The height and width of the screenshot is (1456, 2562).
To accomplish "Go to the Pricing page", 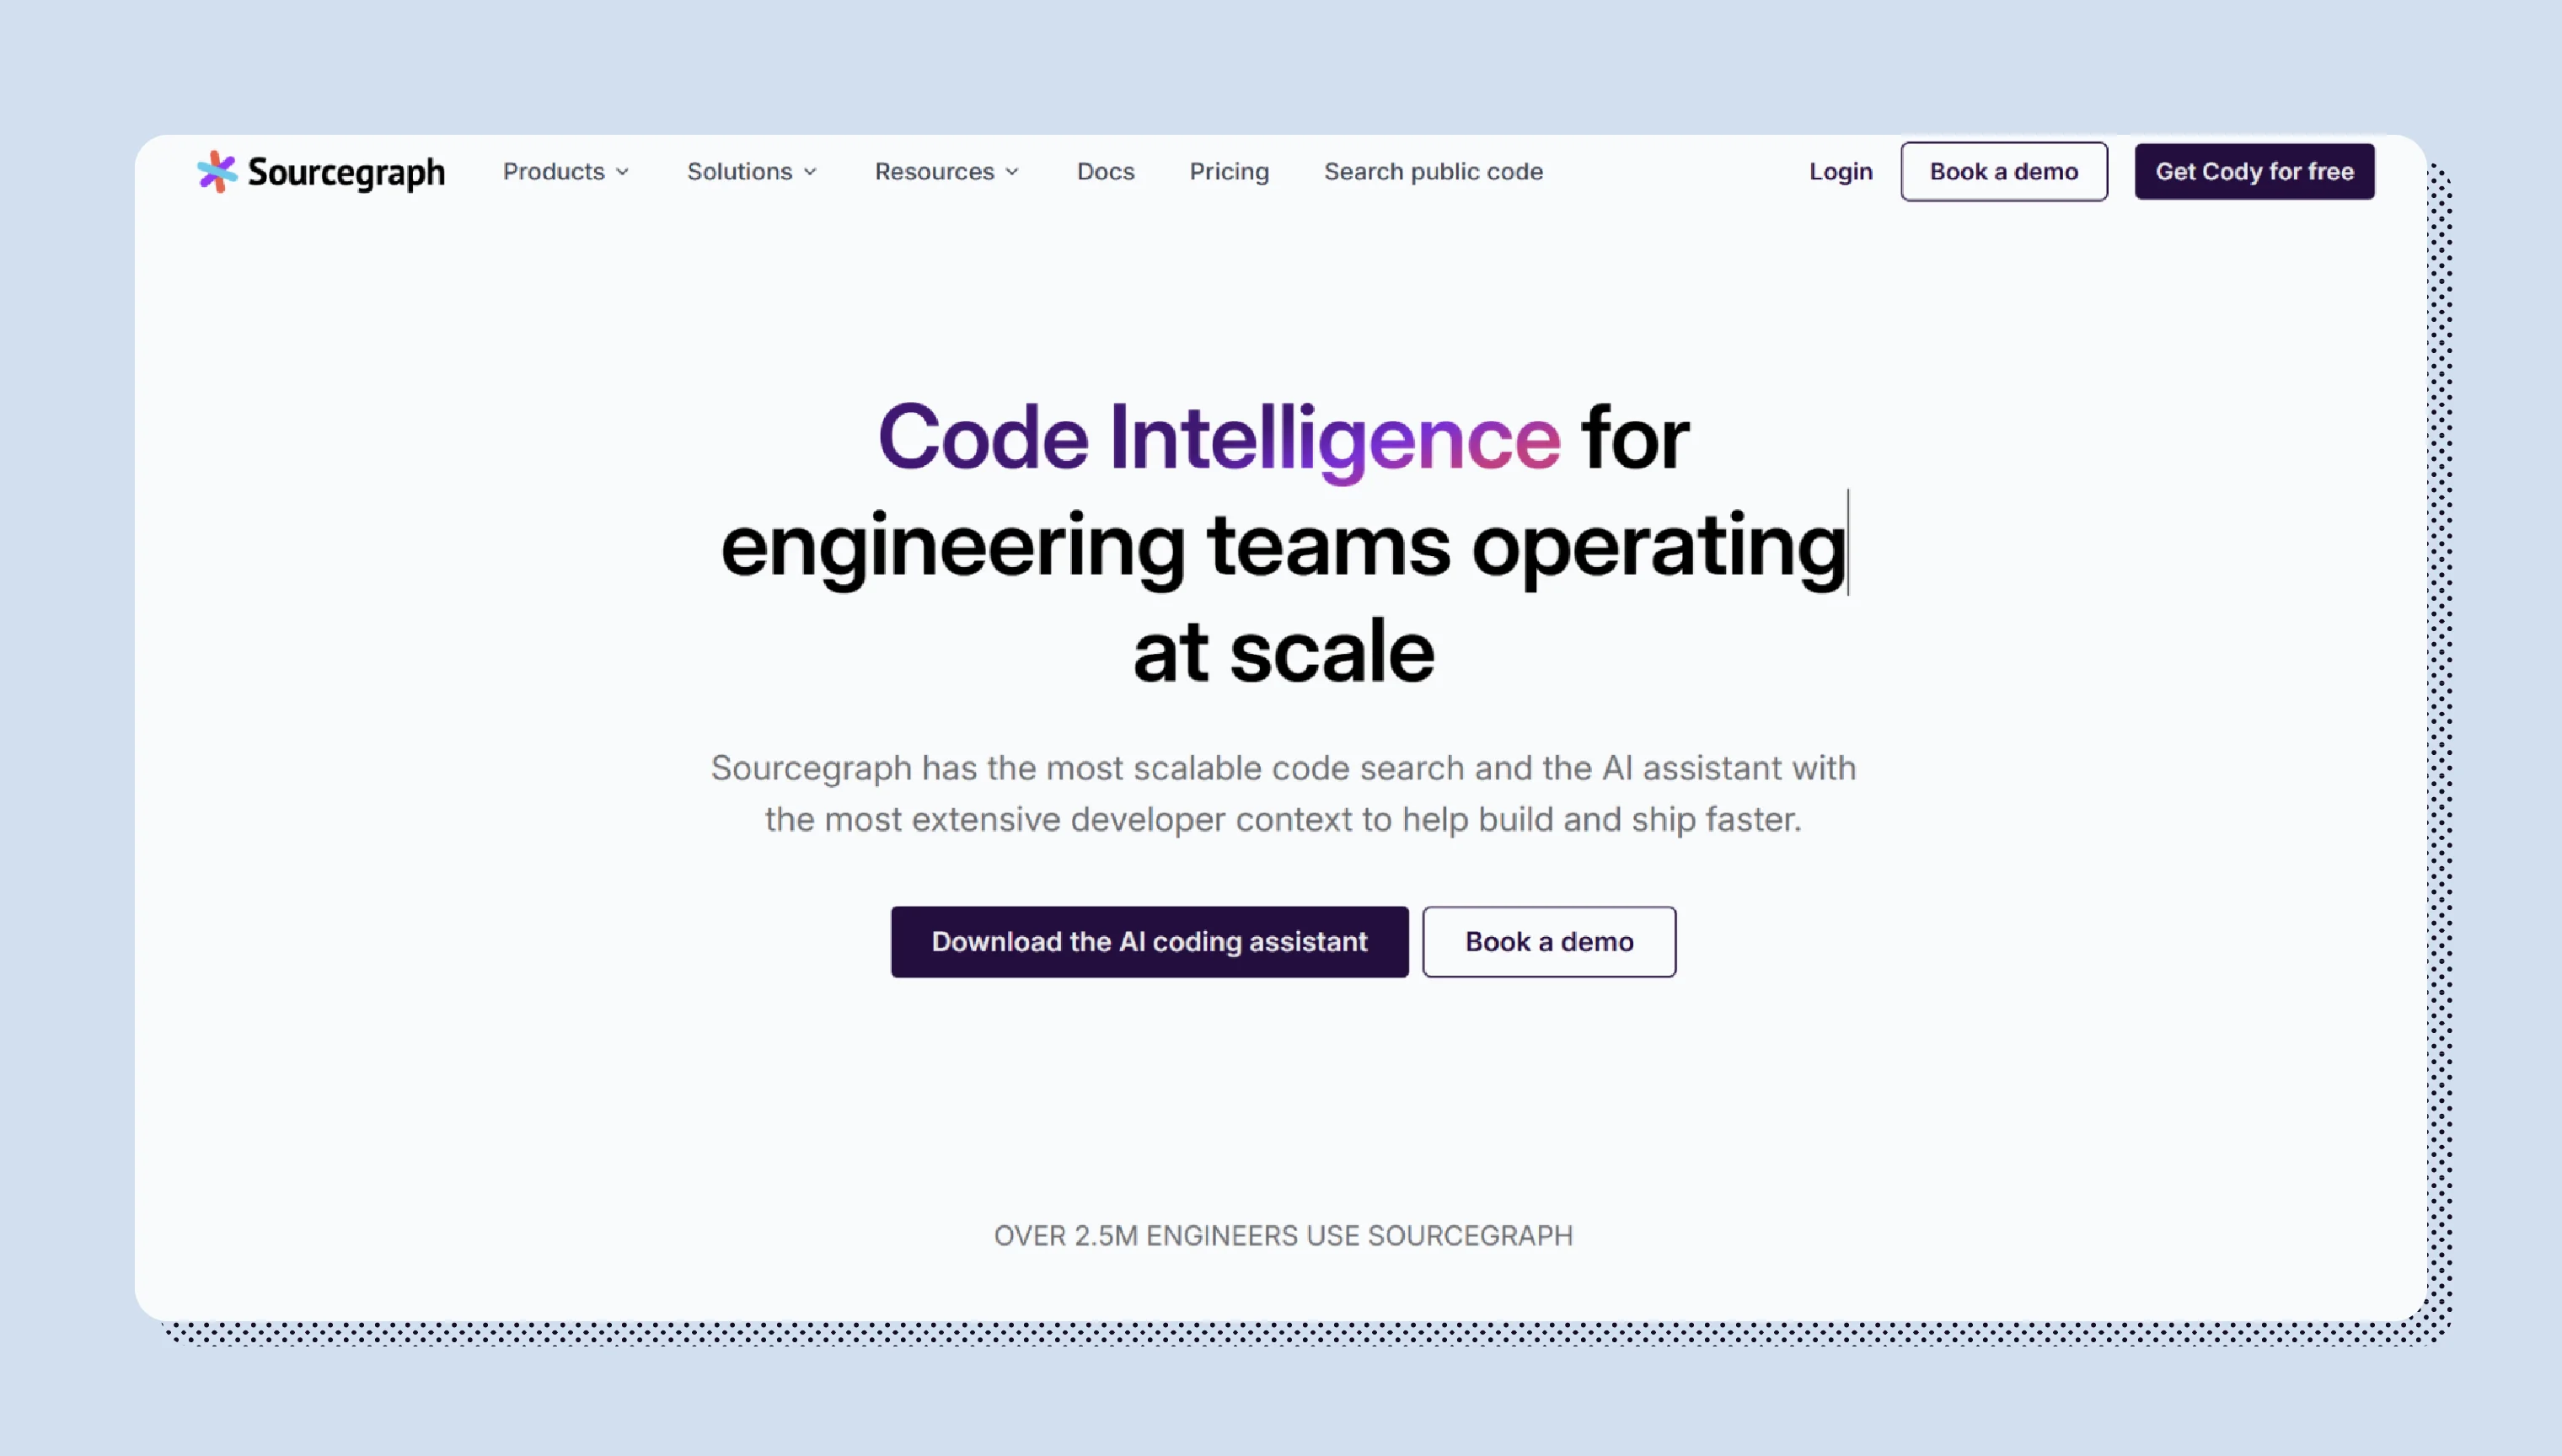I will point(1229,171).
